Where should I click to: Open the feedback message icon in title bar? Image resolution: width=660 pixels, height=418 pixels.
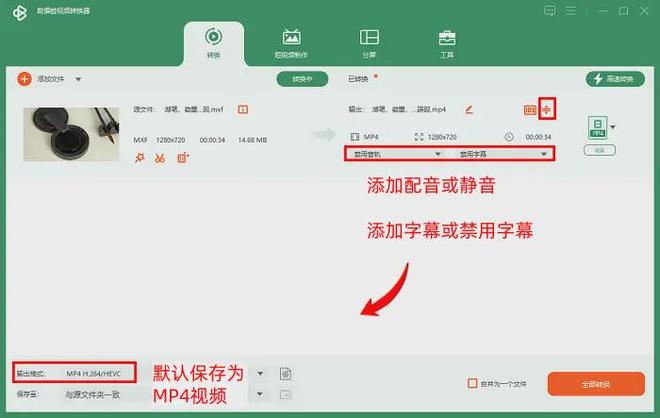(x=549, y=11)
